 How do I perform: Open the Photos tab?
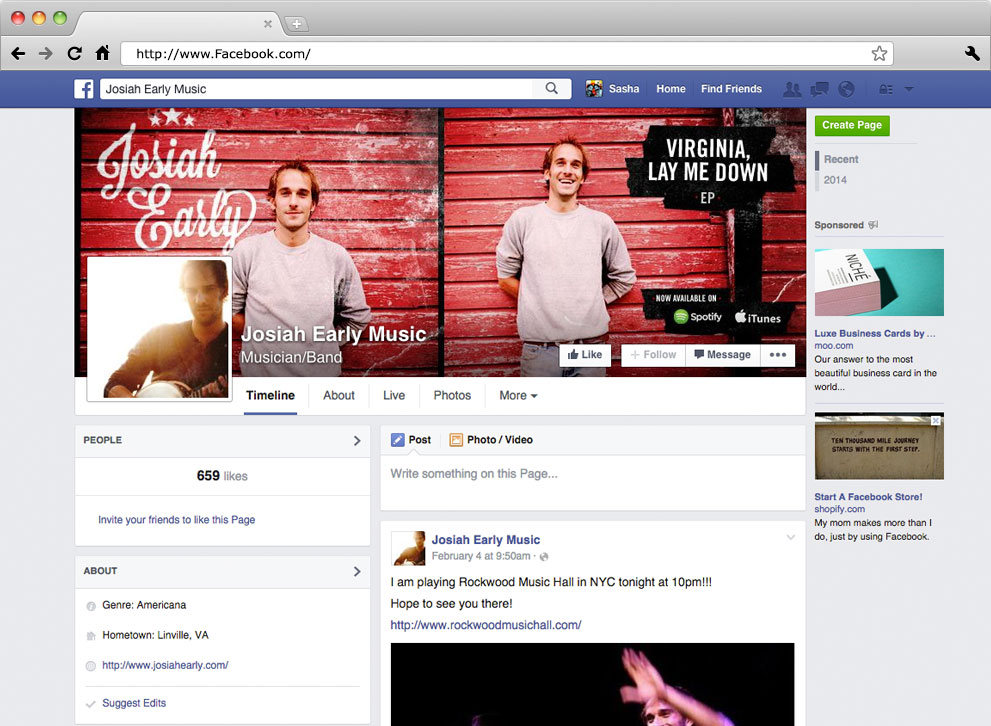452,396
